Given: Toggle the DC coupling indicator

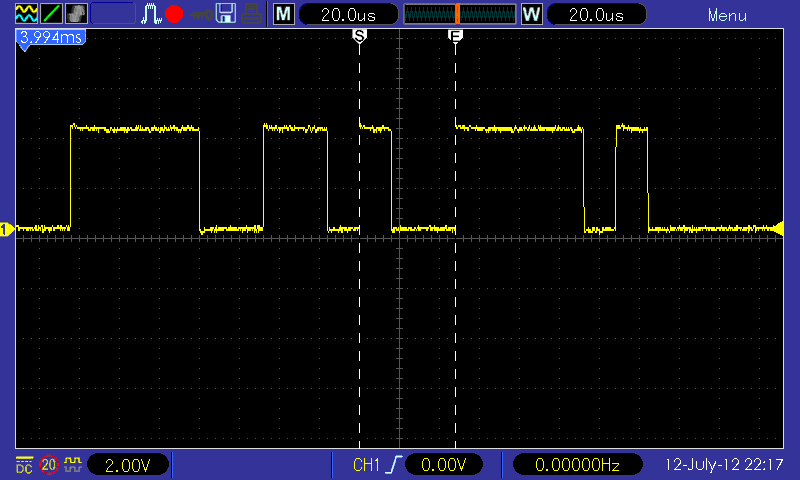Looking at the screenshot, I should coord(24,465).
